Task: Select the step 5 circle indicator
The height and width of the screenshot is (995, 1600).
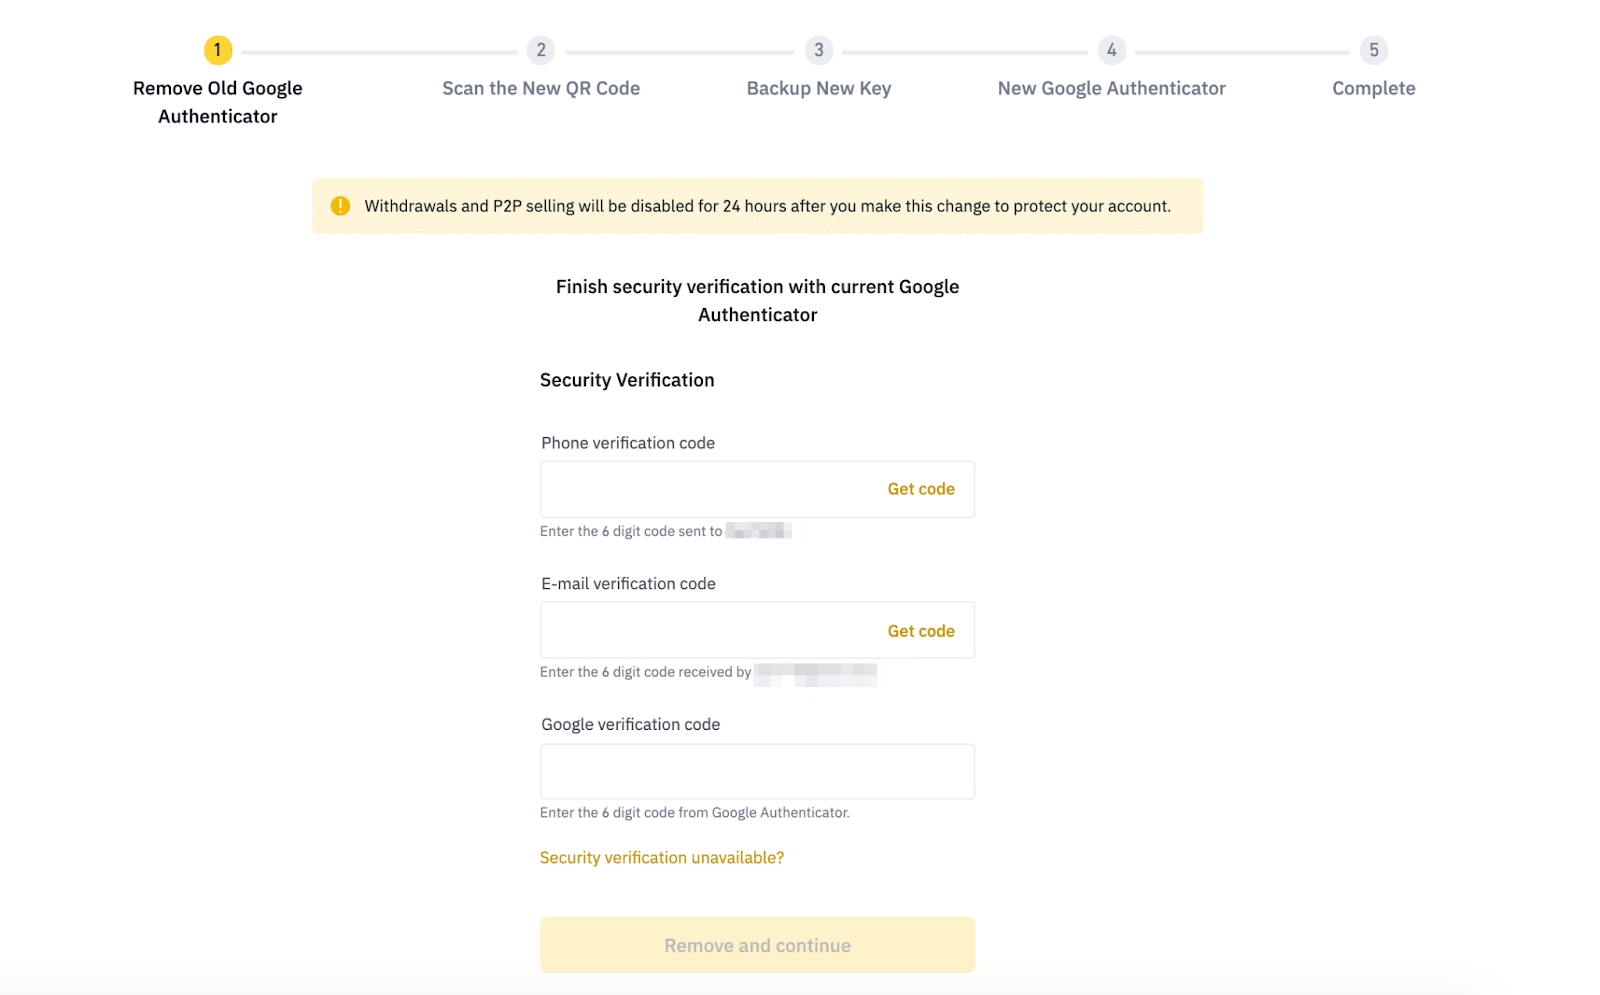Action: (x=1373, y=50)
